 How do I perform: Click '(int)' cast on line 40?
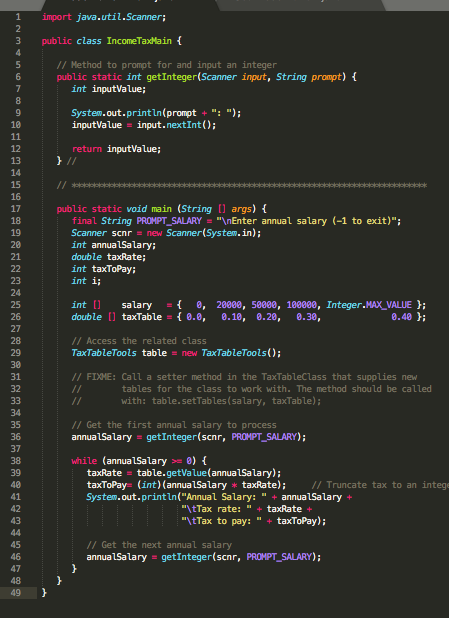tap(149, 485)
